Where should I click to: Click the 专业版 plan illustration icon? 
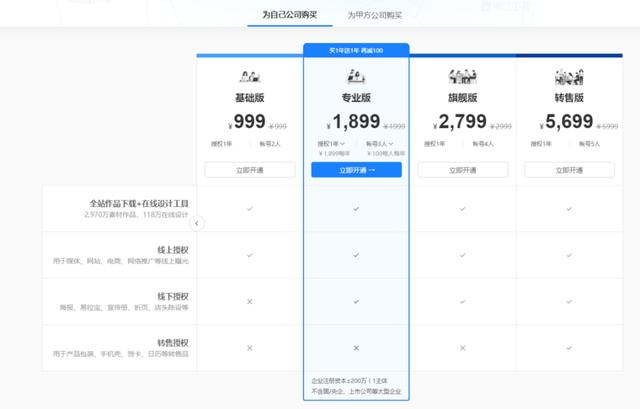[x=356, y=77]
